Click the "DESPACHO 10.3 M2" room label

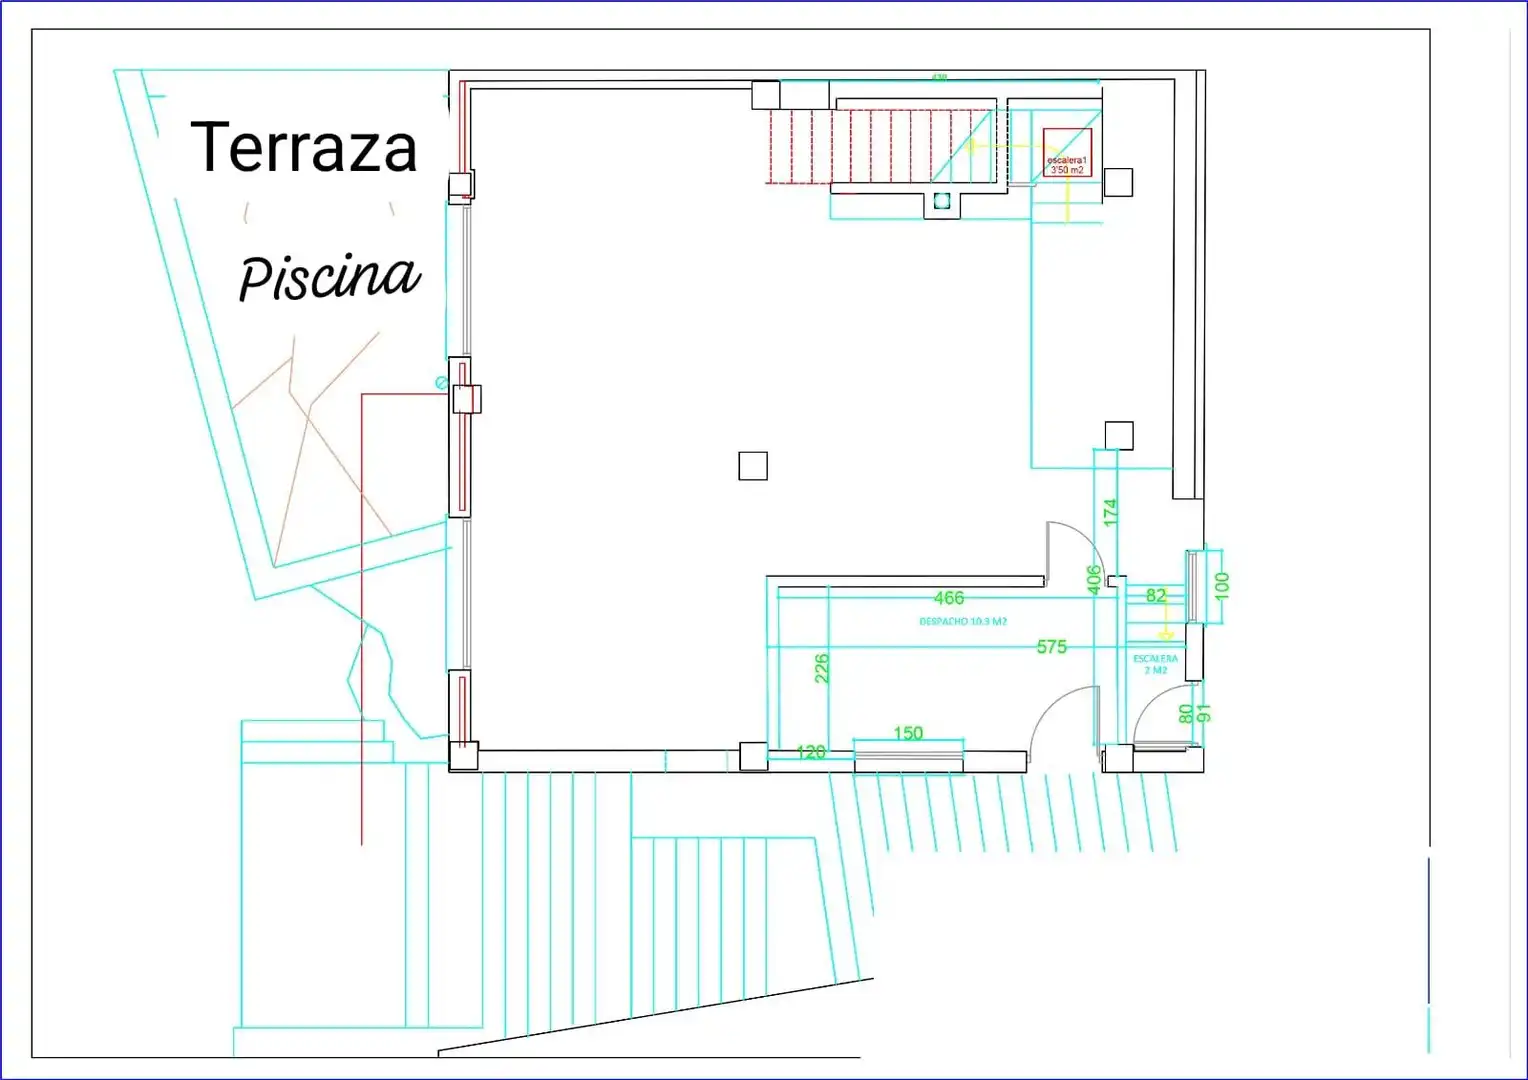pos(963,621)
